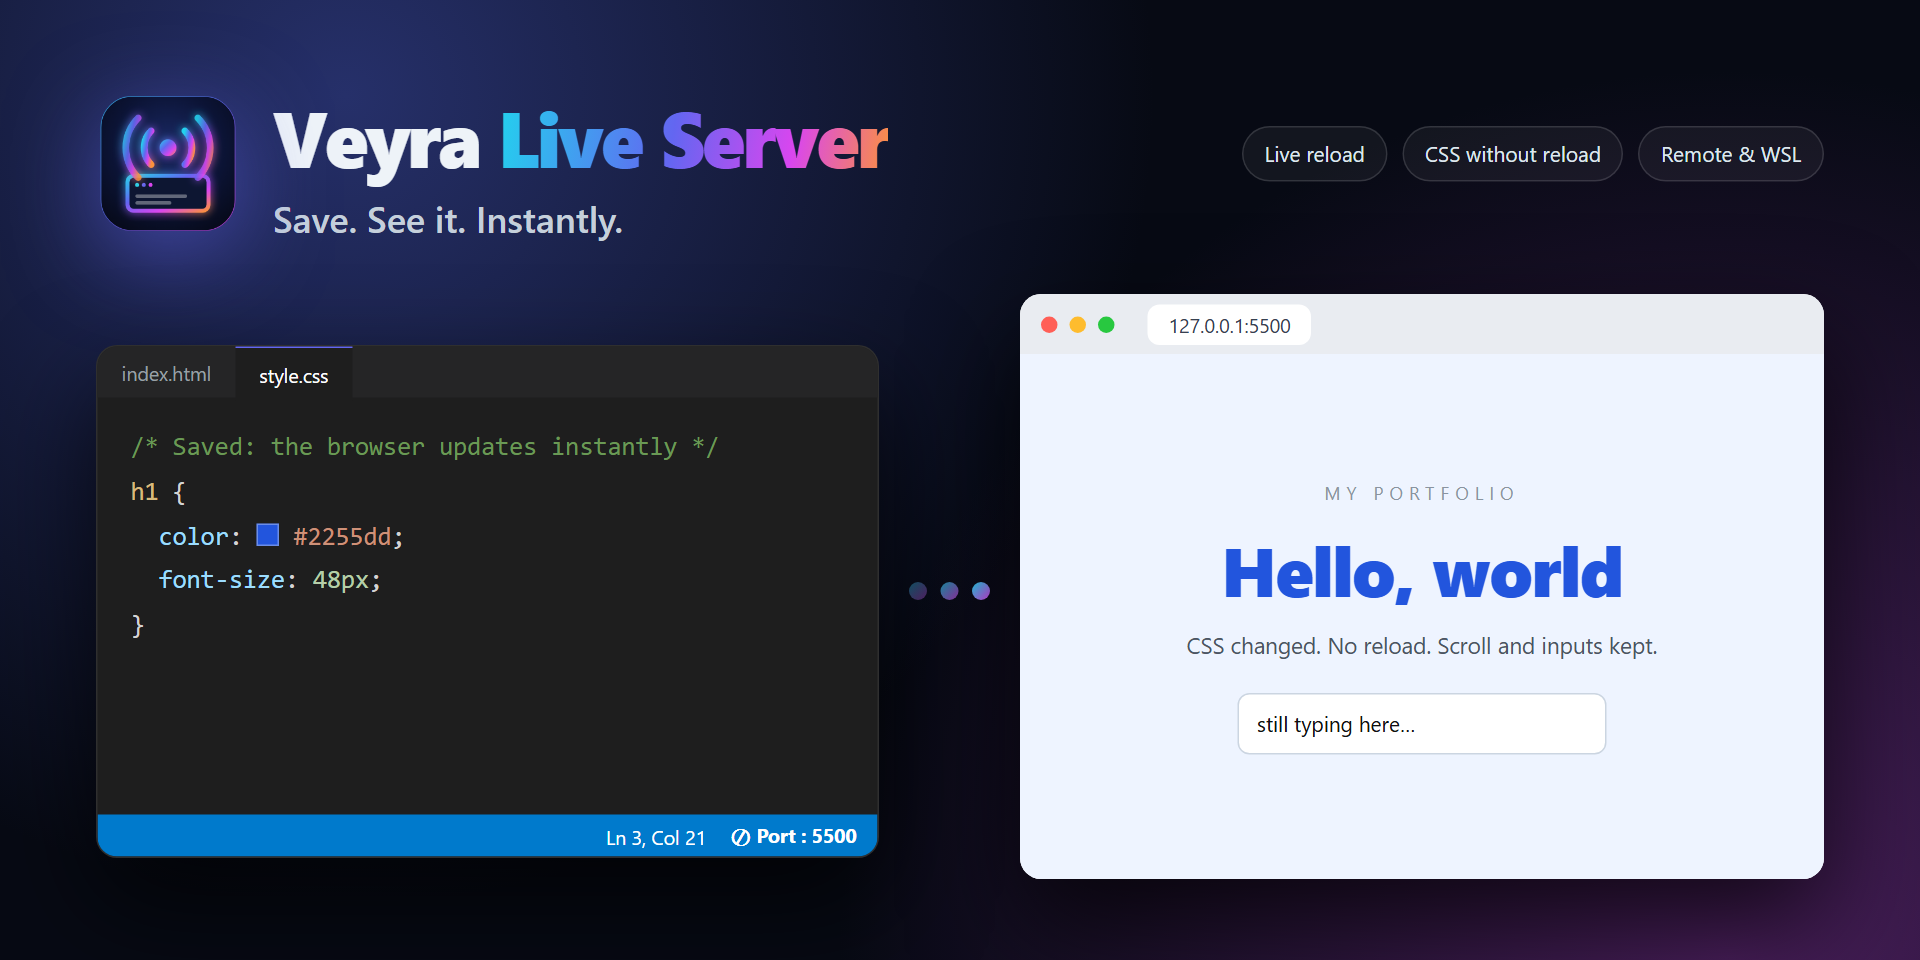Click the Veyra Live Server logo icon
This screenshot has width=1920, height=960.
168,163
